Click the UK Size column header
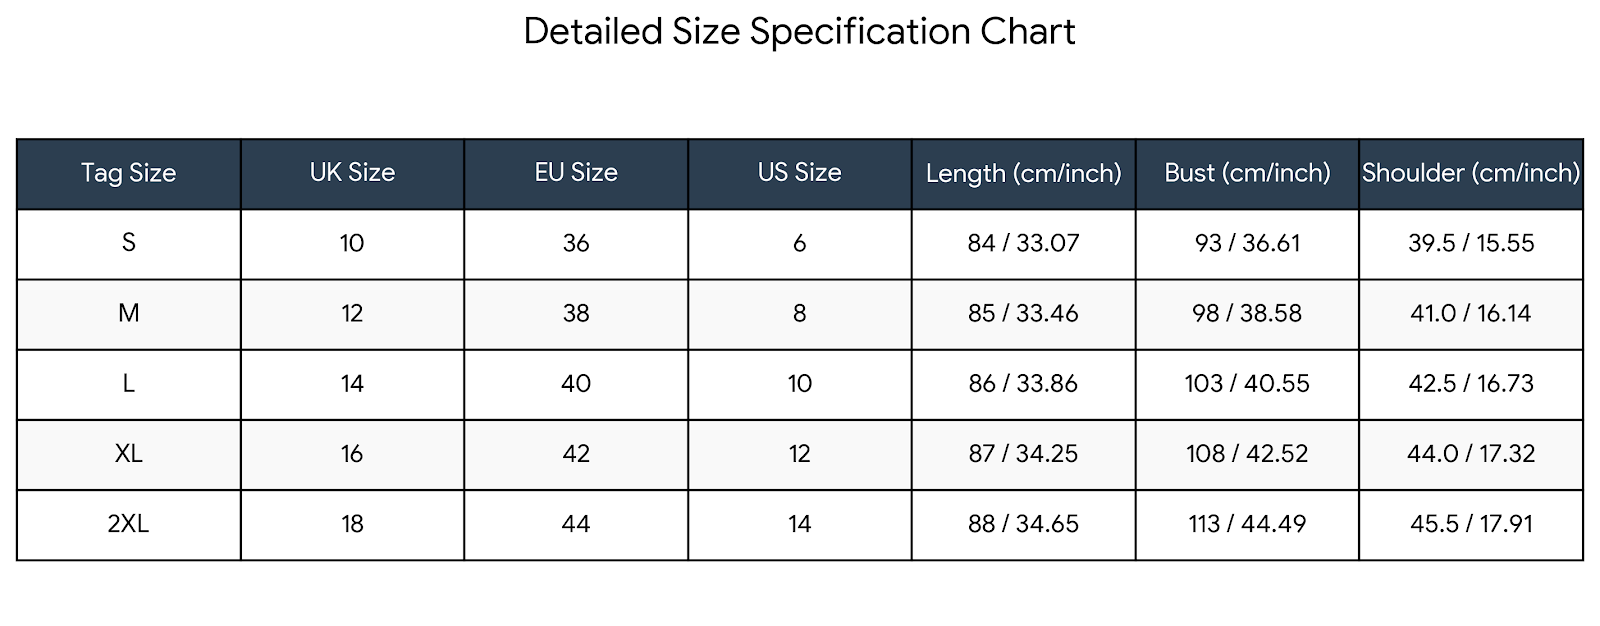Screen dimensions: 1600x626 [352, 173]
